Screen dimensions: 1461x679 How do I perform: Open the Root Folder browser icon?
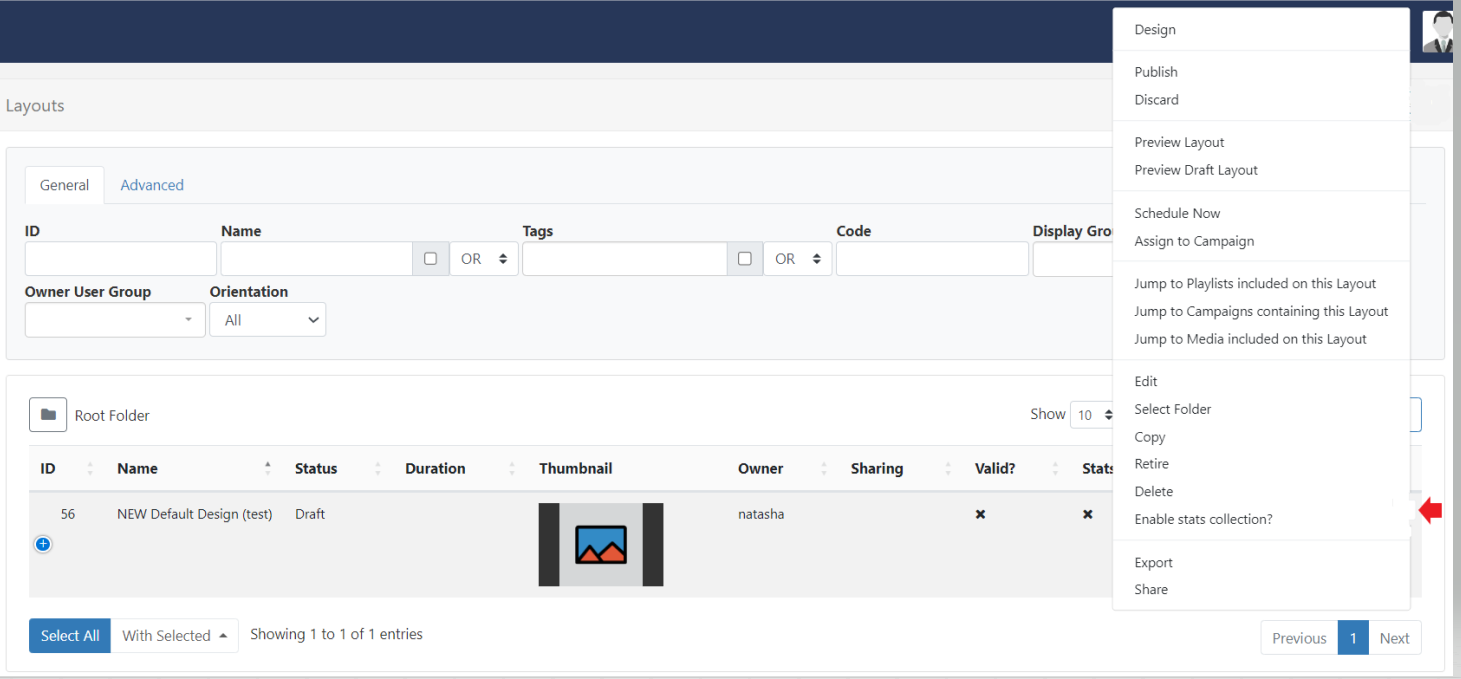pyautogui.click(x=48, y=415)
